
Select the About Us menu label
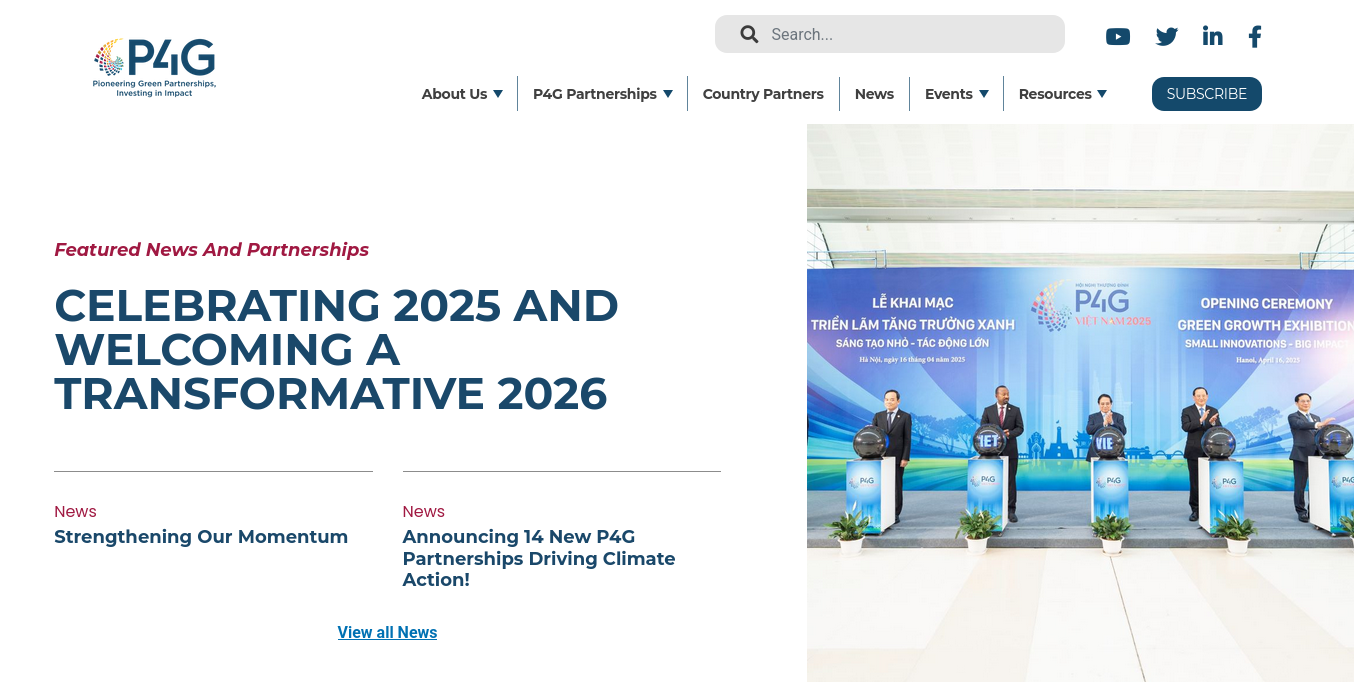pyautogui.click(x=454, y=94)
